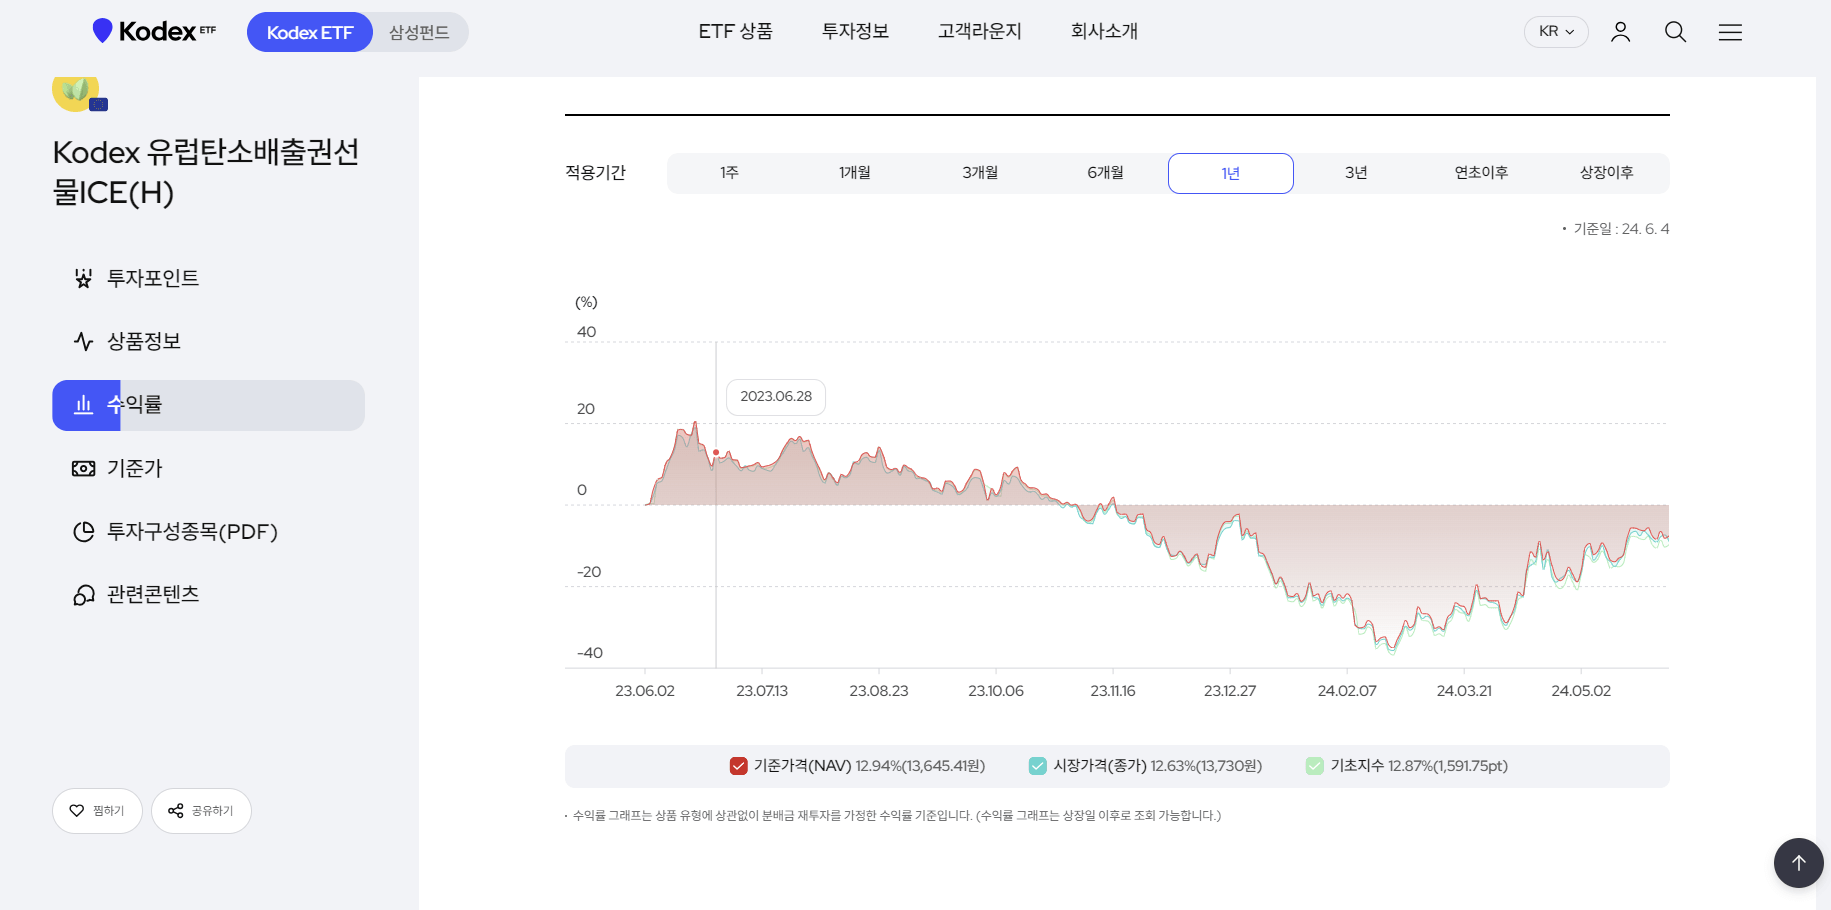Open the hamburger menu icon
1831x910 pixels.
pyautogui.click(x=1730, y=32)
